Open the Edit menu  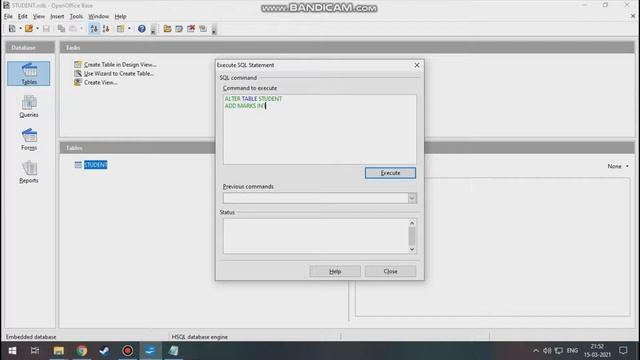[x=22, y=16]
